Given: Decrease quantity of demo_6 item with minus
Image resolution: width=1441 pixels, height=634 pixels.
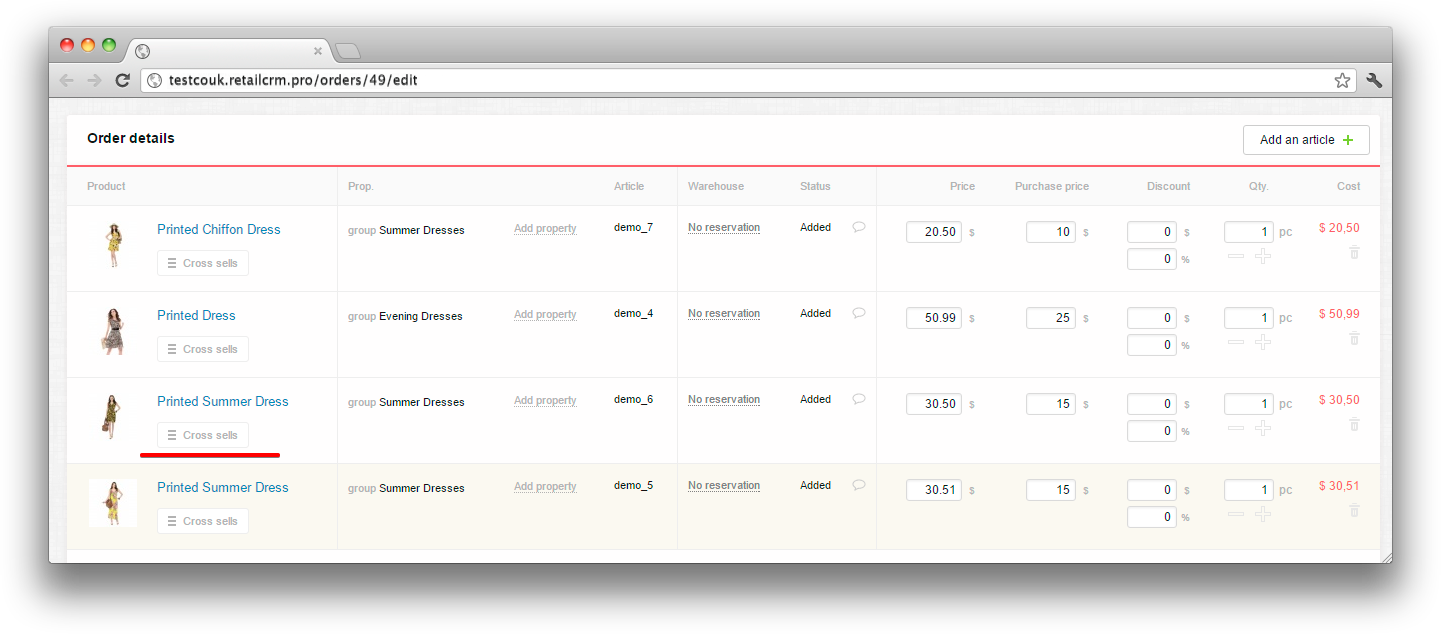Looking at the screenshot, I should [x=1236, y=428].
